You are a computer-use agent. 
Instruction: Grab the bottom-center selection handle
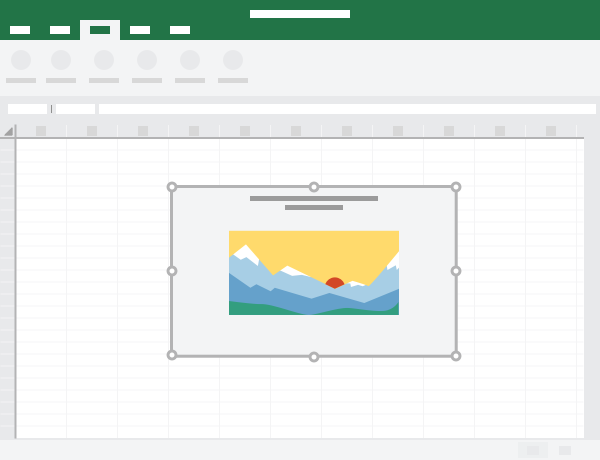314,357
